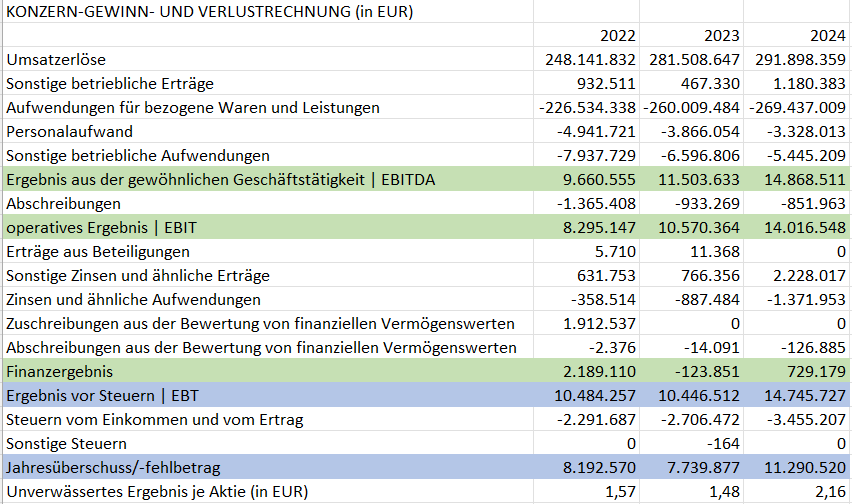The height and width of the screenshot is (504, 852).
Task: Select the Finanzergebnis row label cell
Action: point(58,371)
